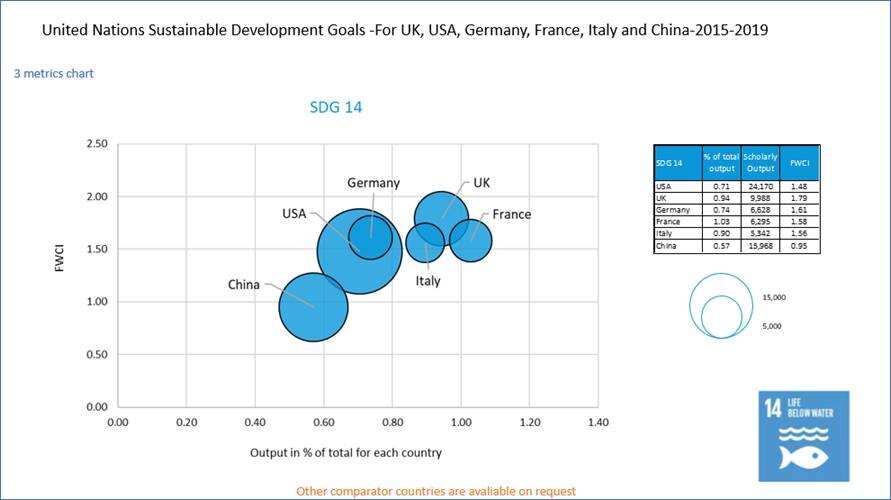The image size is (891, 500).
Task: Select the China bubble on the chart
Action: click(312, 304)
